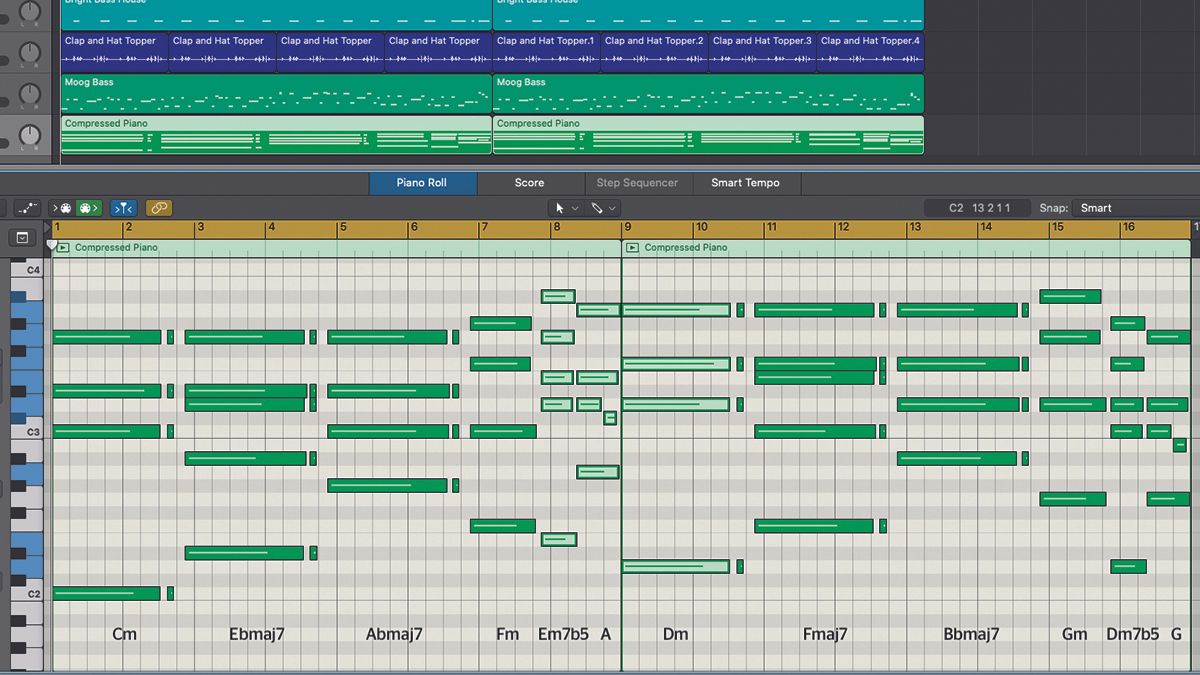Click the MIDI In activity icon
This screenshot has width=1200, height=675.
(x=64, y=208)
